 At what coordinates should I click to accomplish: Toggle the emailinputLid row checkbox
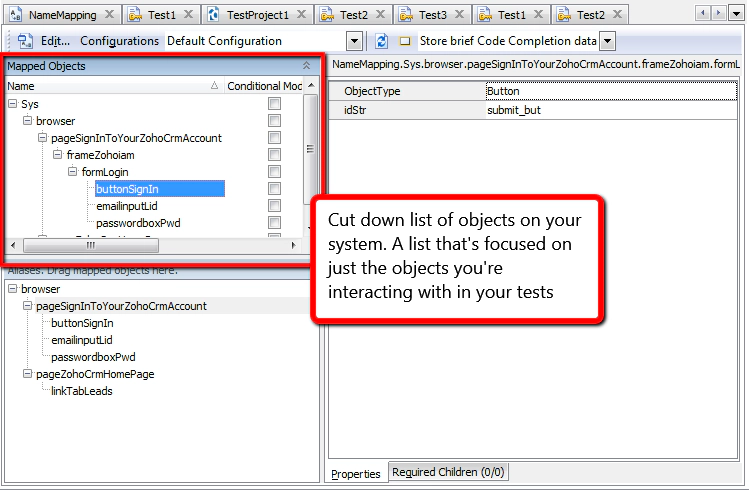pos(274,205)
